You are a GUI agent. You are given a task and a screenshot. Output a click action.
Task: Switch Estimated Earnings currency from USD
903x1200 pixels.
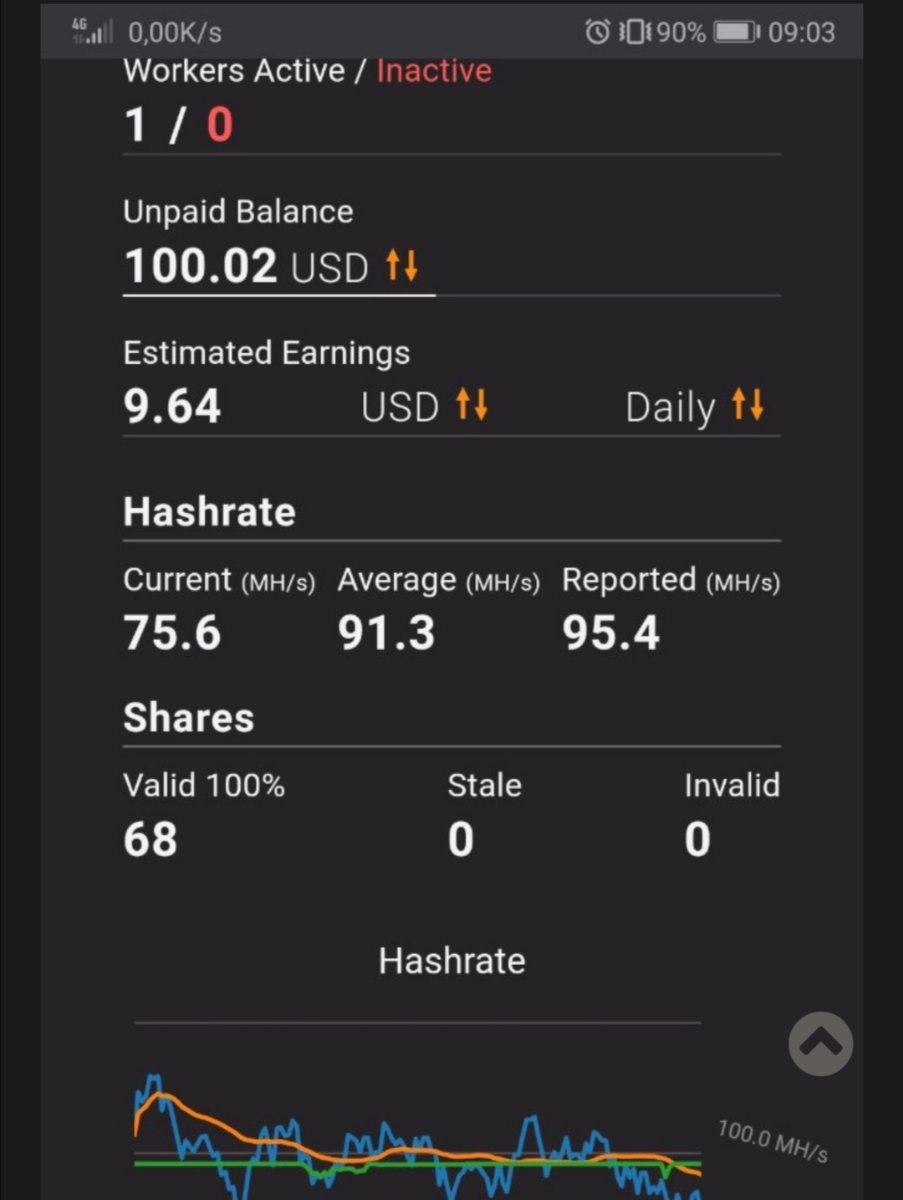399,407
